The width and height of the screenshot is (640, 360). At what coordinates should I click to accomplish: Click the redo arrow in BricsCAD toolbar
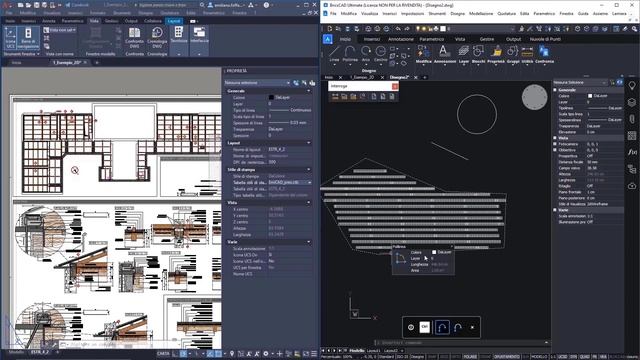pos(407,29)
